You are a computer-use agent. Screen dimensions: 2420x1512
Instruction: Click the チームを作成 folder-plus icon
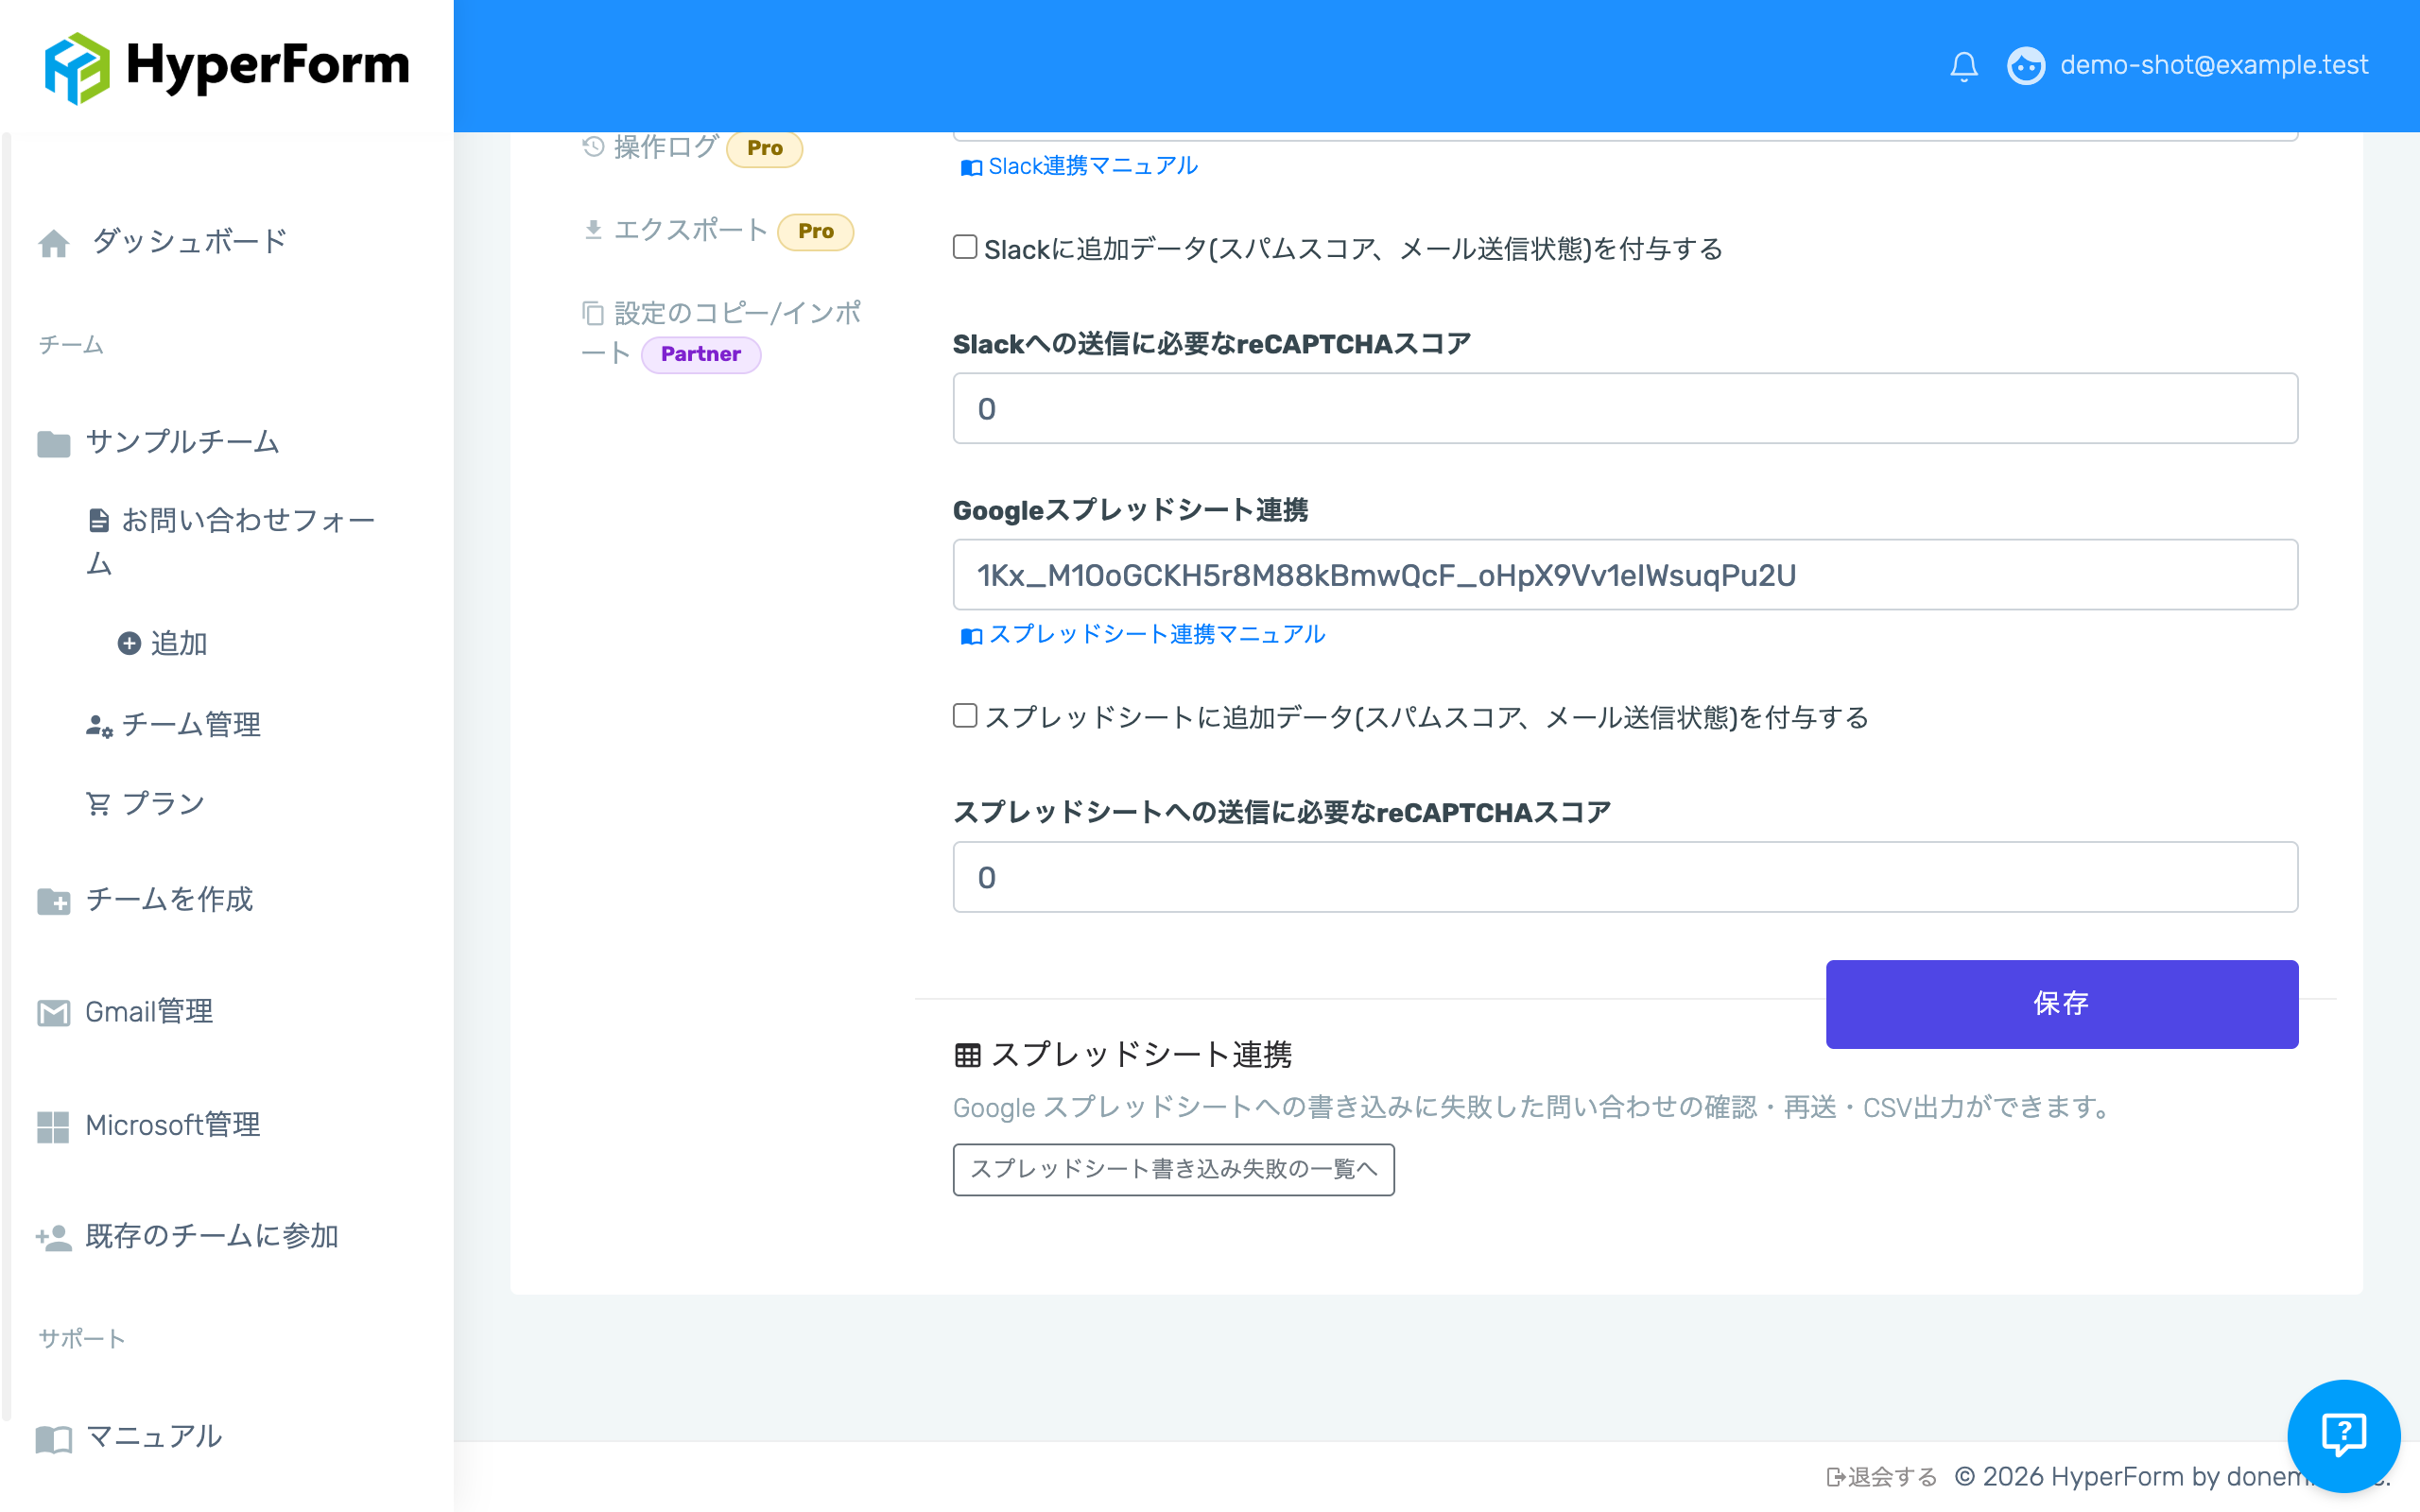[x=54, y=902]
